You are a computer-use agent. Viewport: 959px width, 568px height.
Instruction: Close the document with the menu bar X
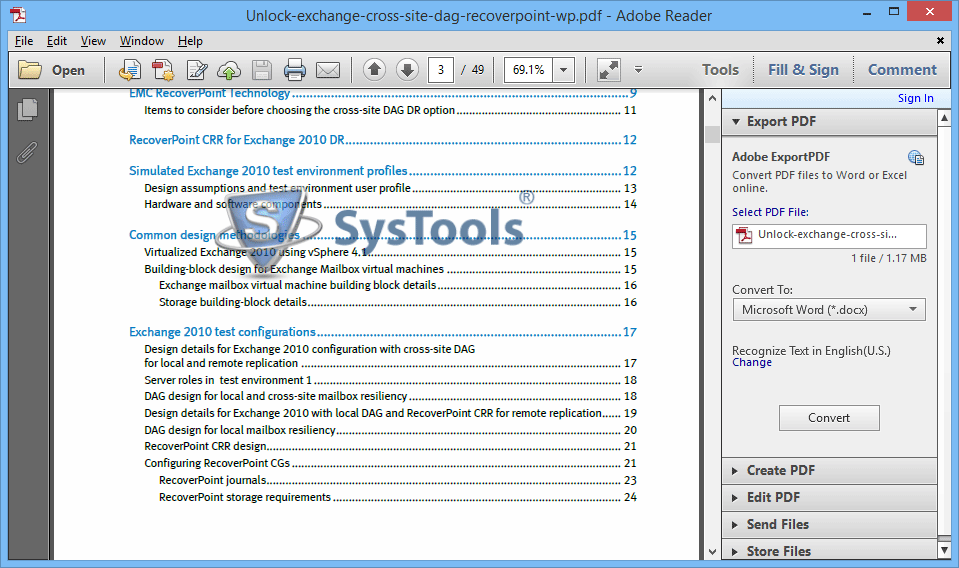pyautogui.click(x=940, y=40)
